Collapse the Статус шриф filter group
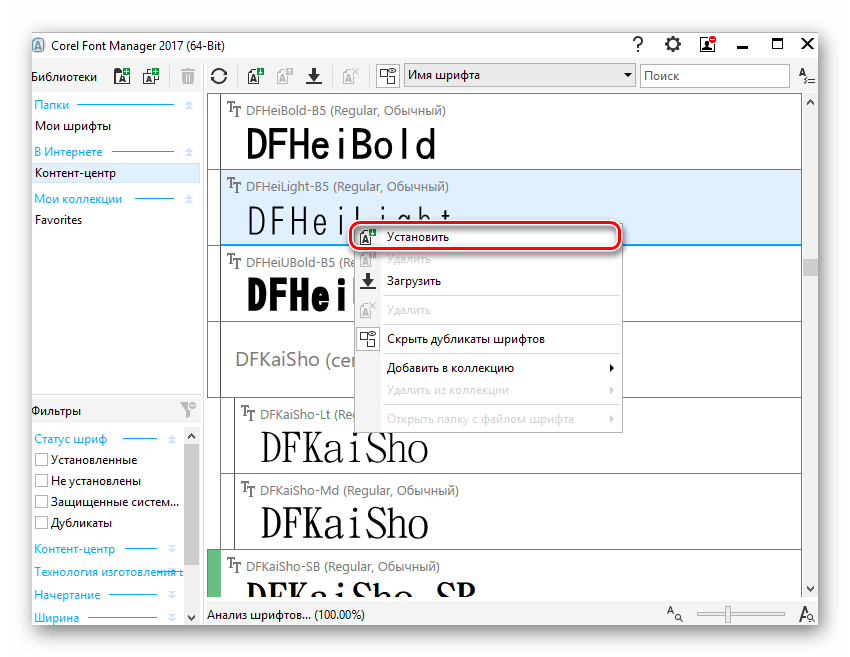This screenshot has width=850, height=657. point(172,439)
